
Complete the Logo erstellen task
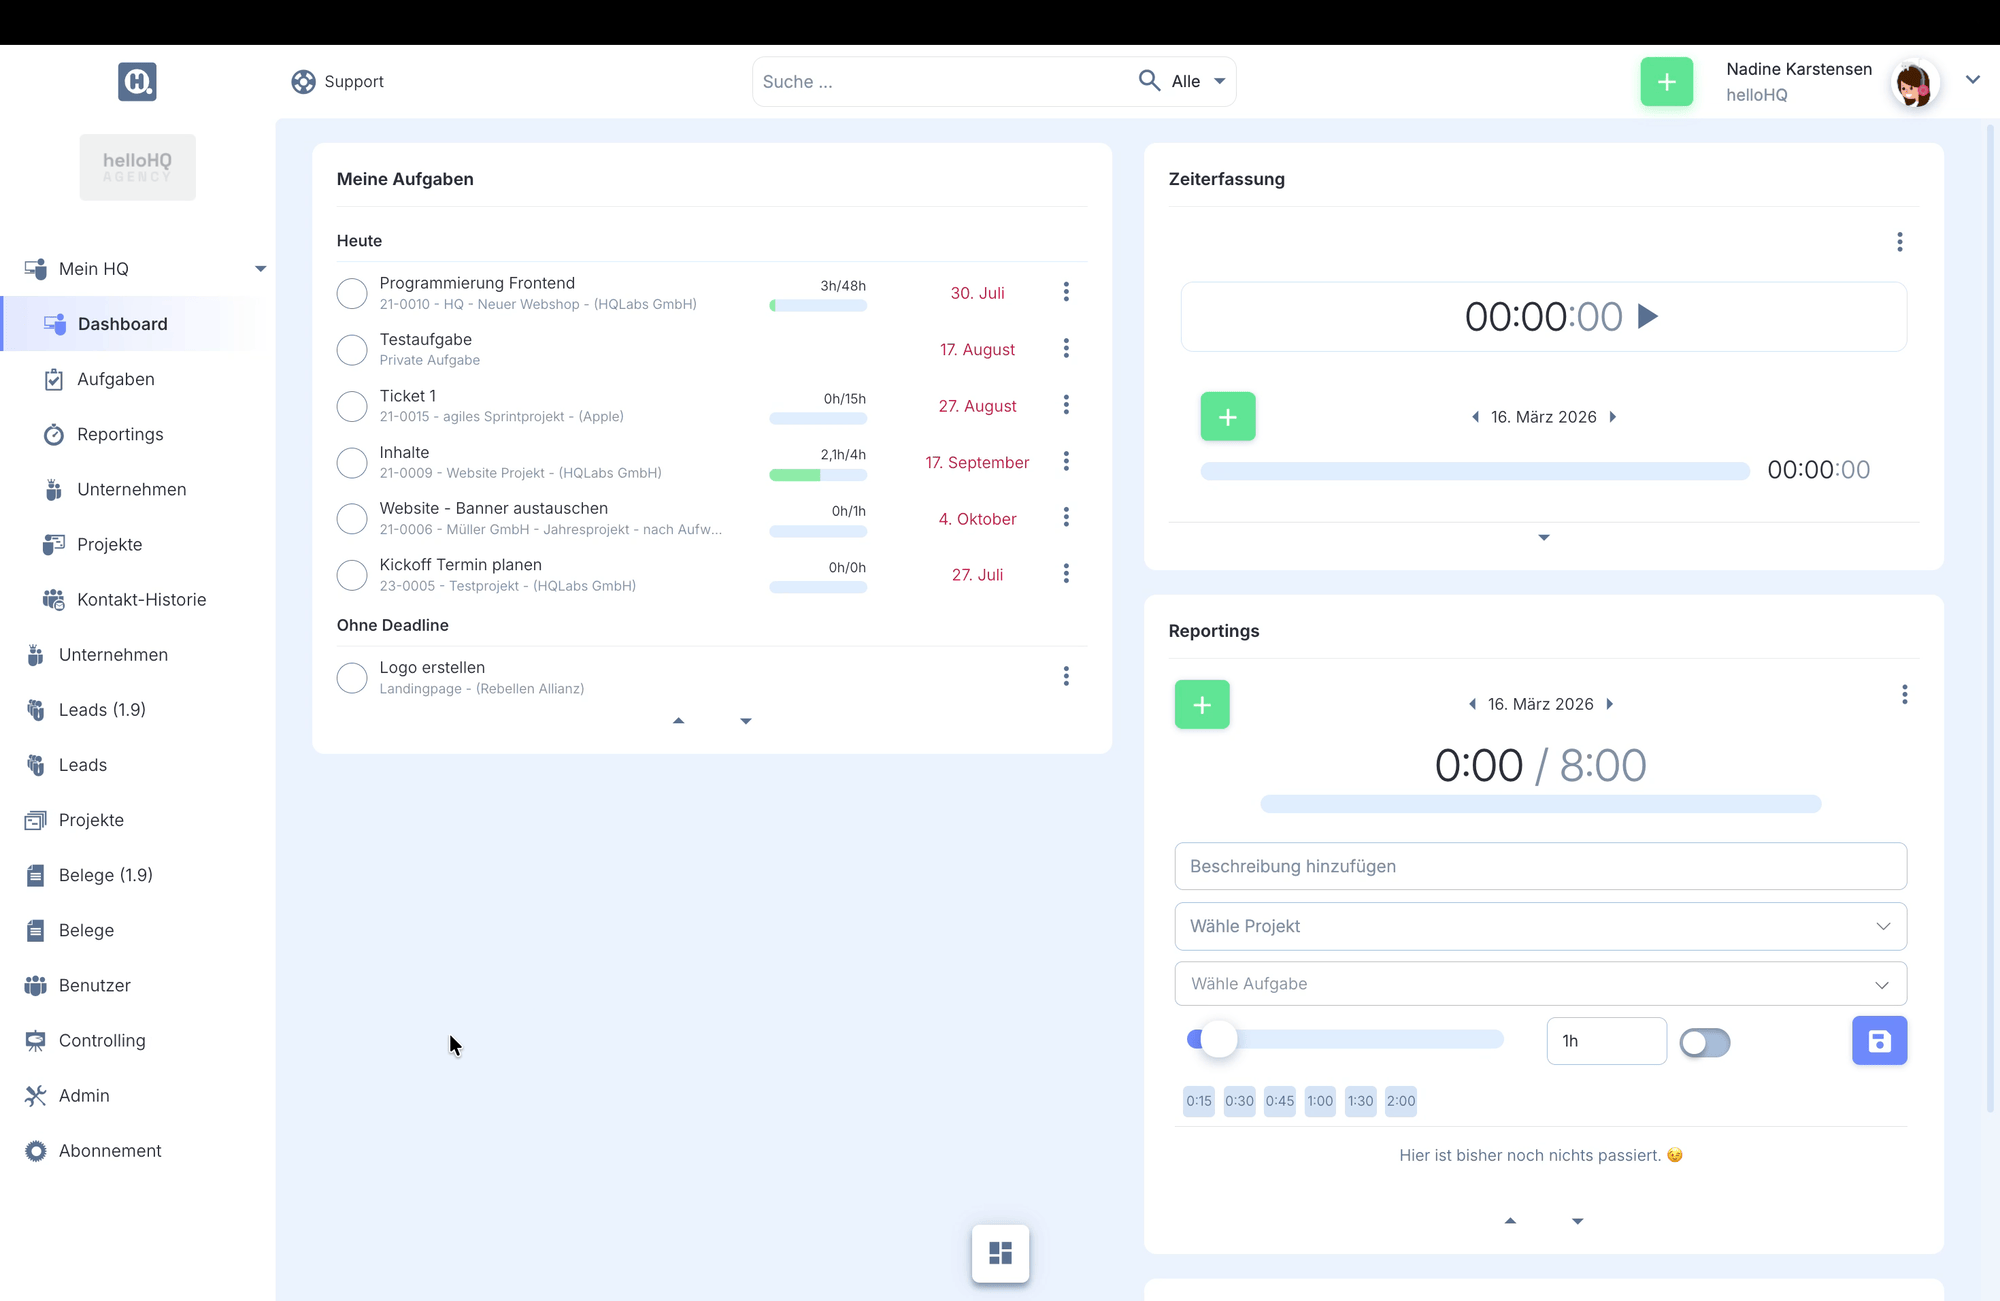coord(352,678)
